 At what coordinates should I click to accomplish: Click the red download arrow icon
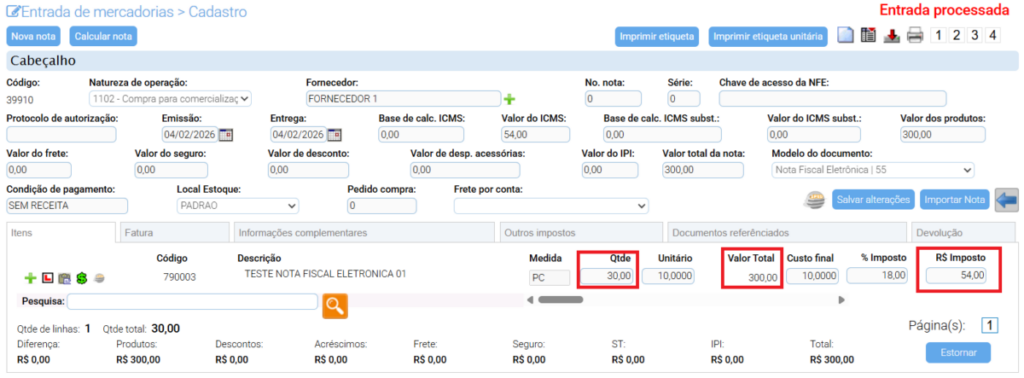pos(891,36)
